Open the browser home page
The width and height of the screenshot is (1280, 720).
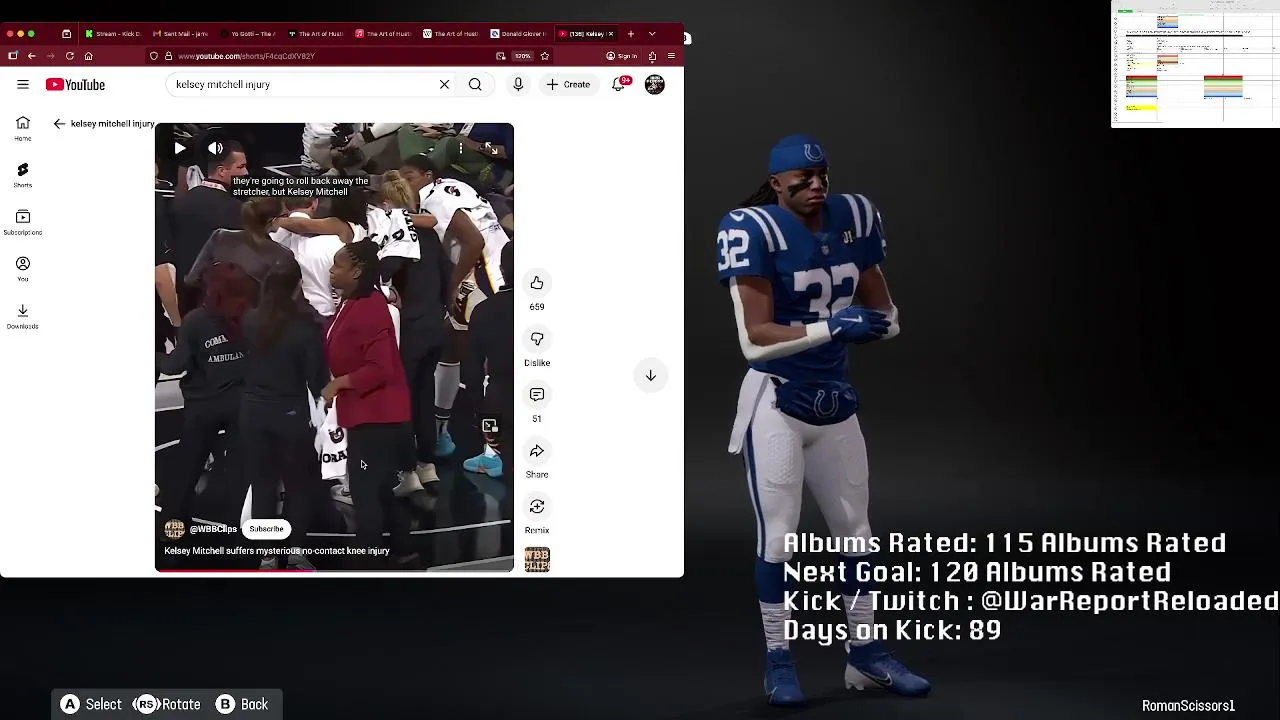(89, 56)
